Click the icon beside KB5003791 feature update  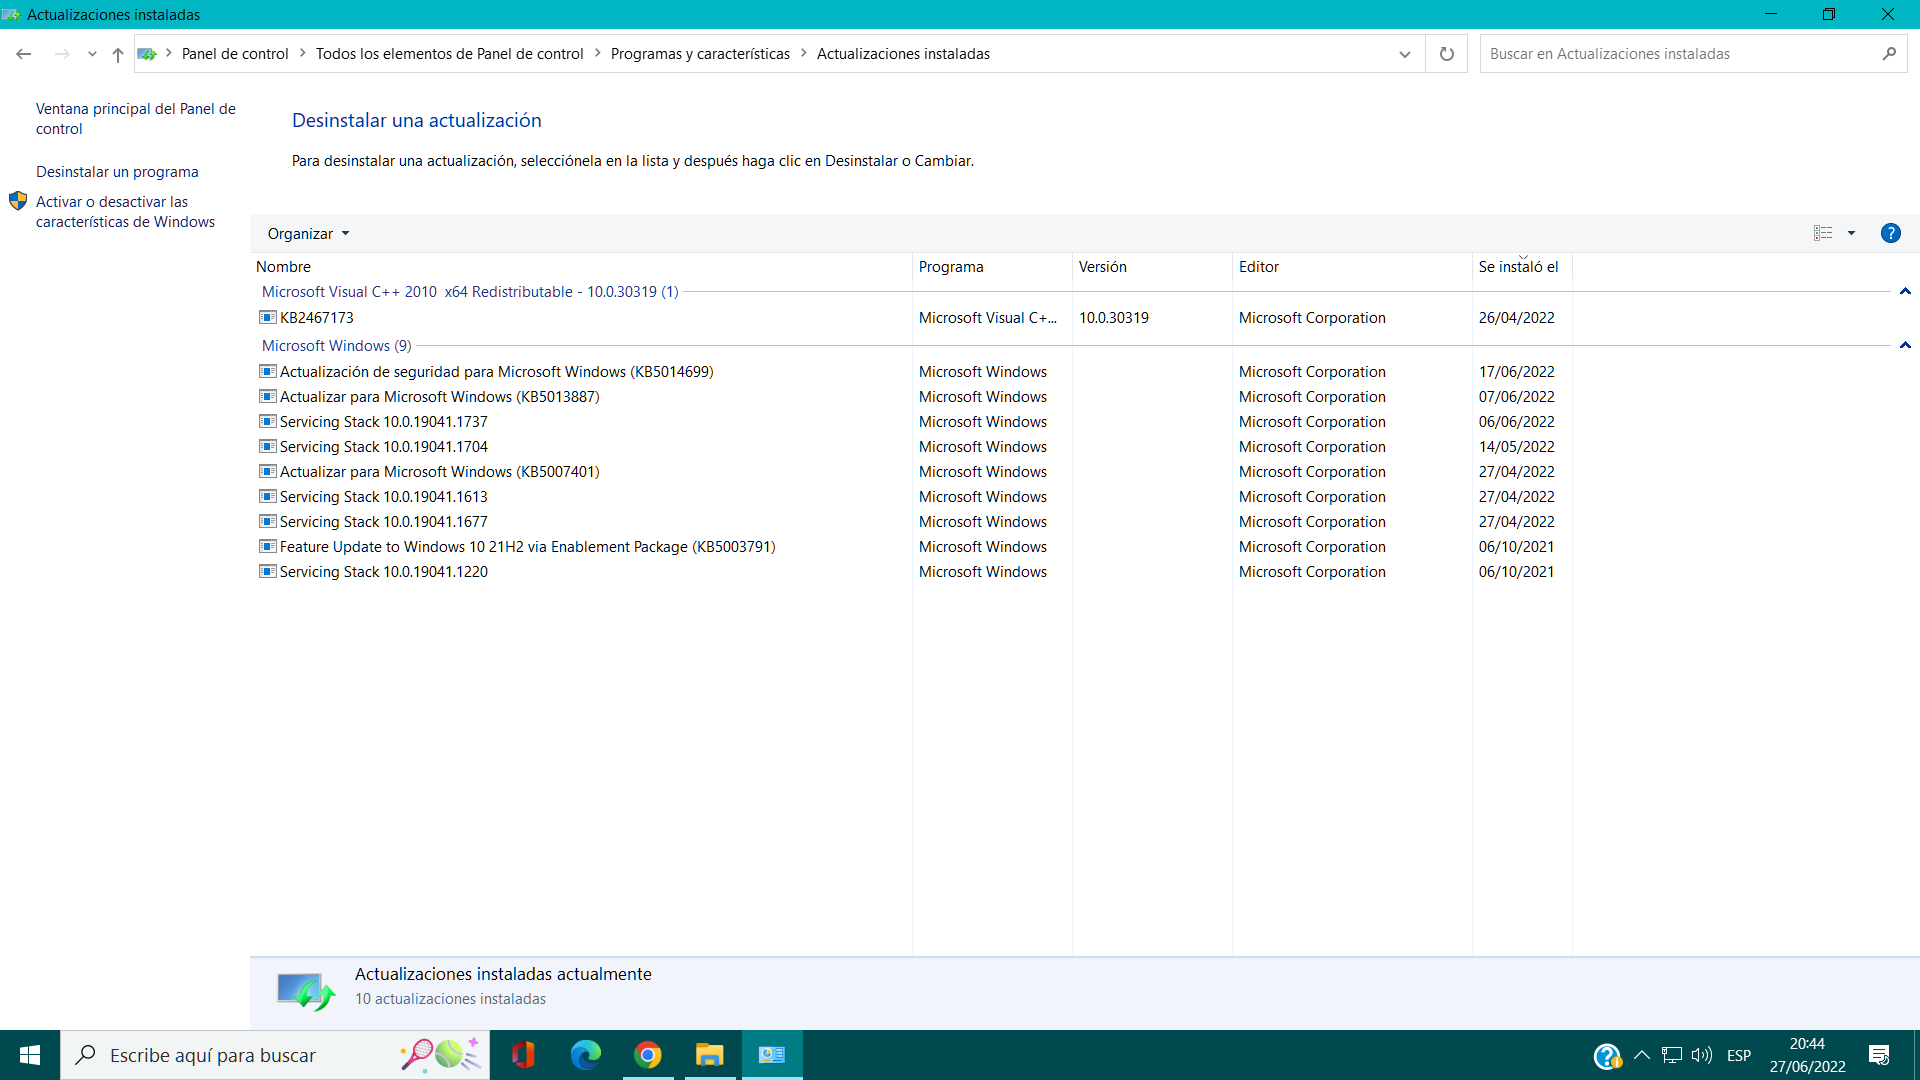point(267,547)
